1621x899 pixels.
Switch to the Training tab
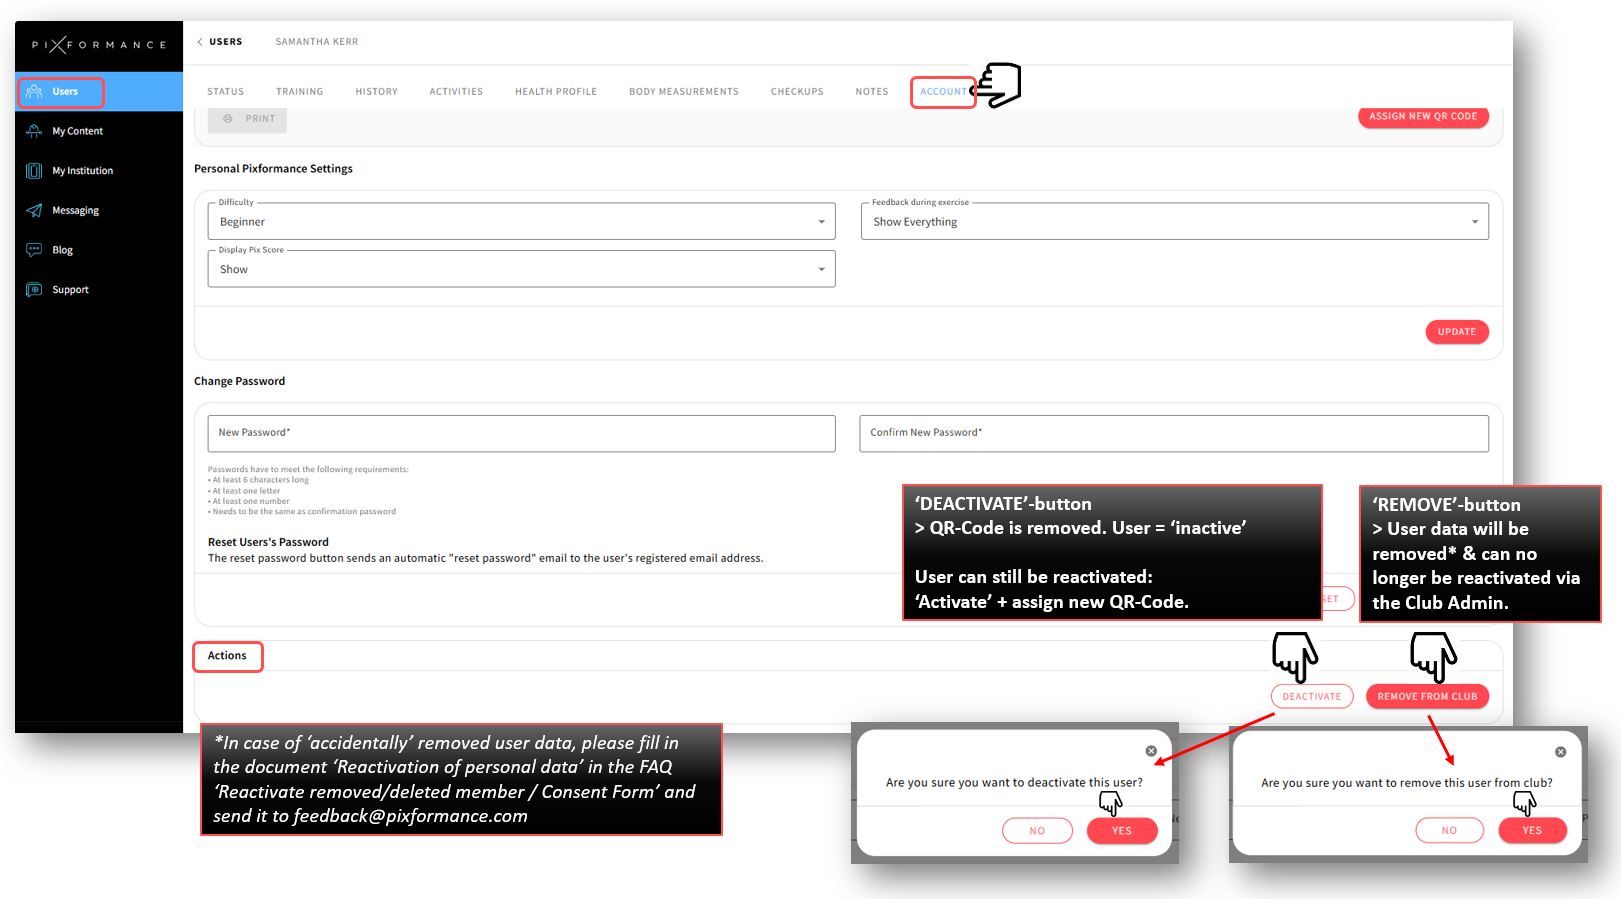300,92
